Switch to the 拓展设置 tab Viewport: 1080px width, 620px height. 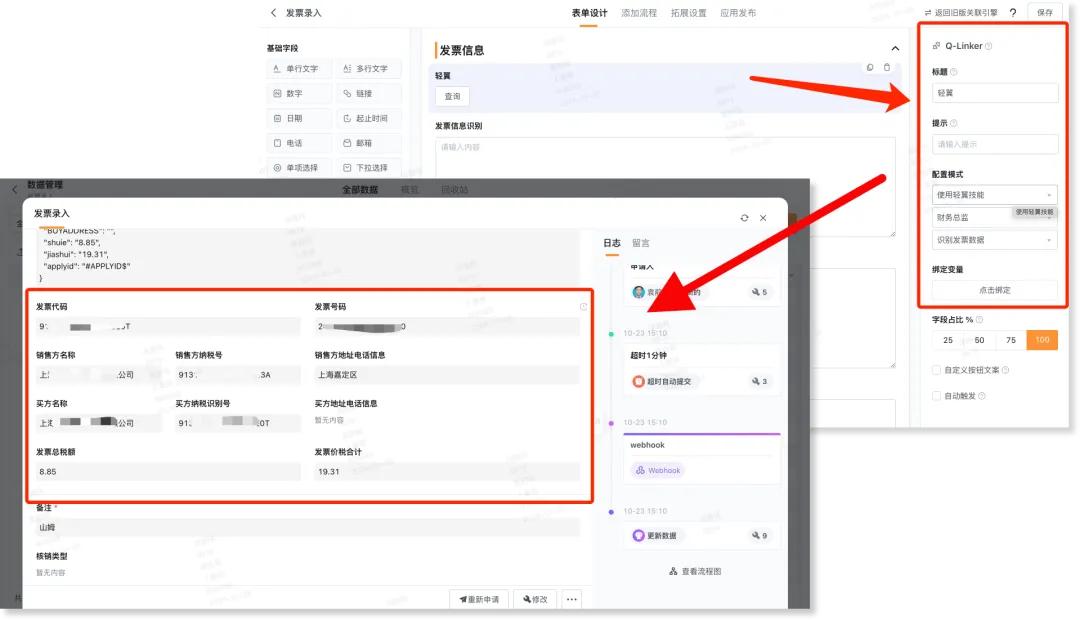click(x=688, y=13)
